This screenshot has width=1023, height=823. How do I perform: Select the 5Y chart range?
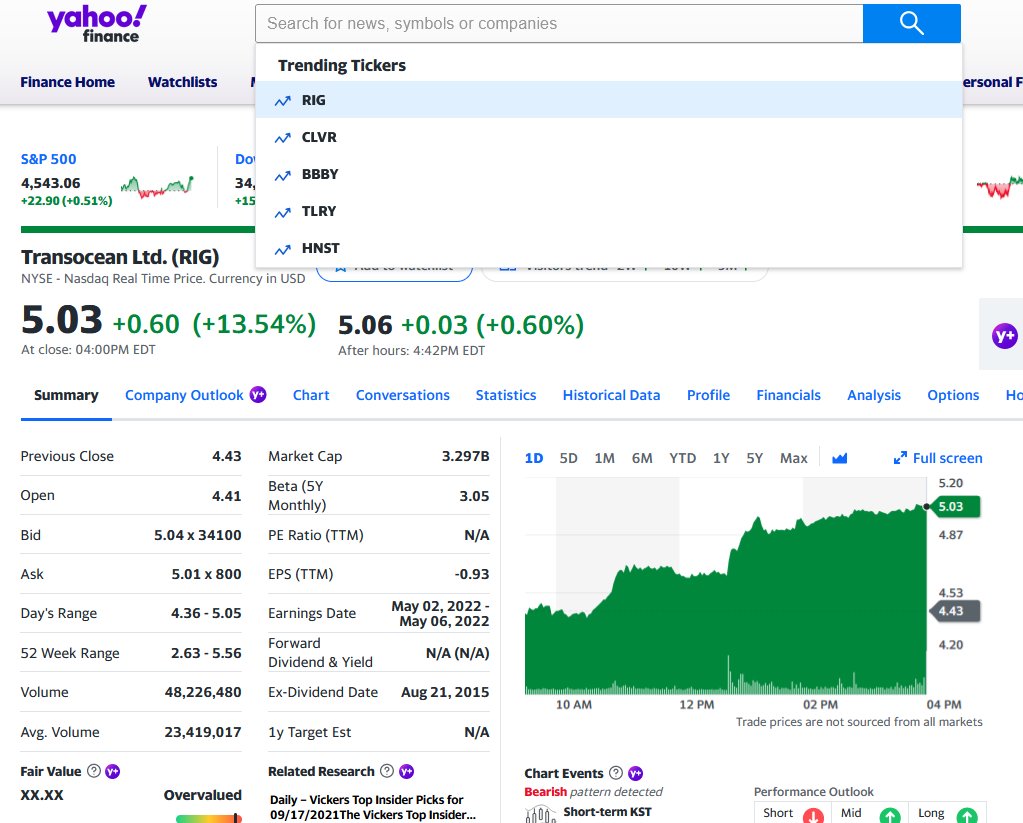(x=754, y=458)
